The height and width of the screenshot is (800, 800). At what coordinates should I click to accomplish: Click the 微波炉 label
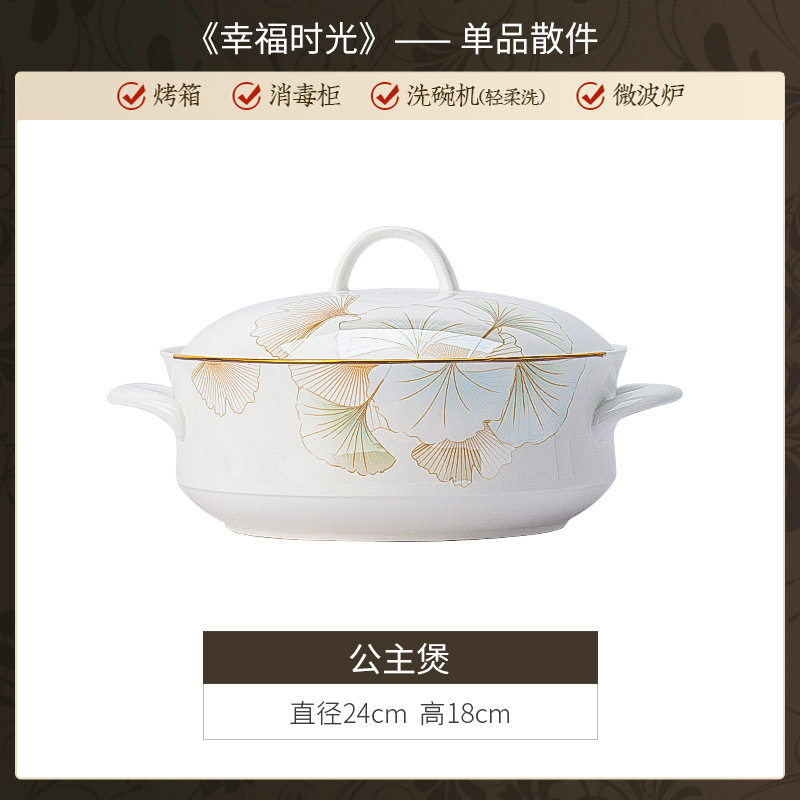(648, 95)
